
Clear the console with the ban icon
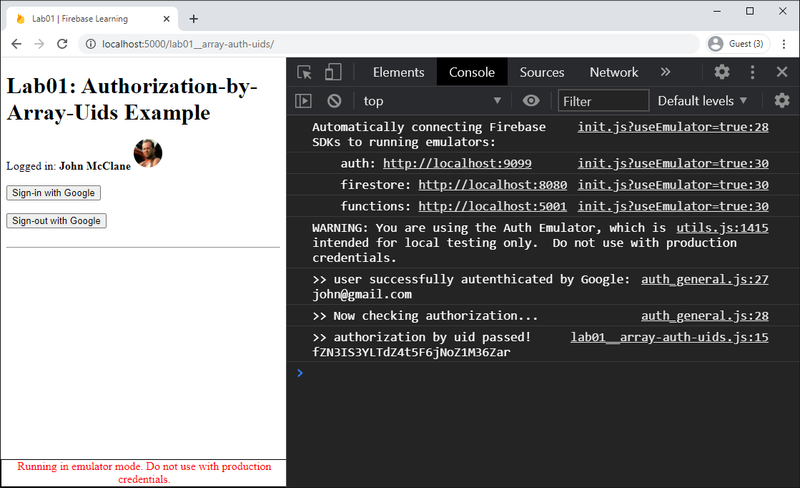(x=334, y=101)
